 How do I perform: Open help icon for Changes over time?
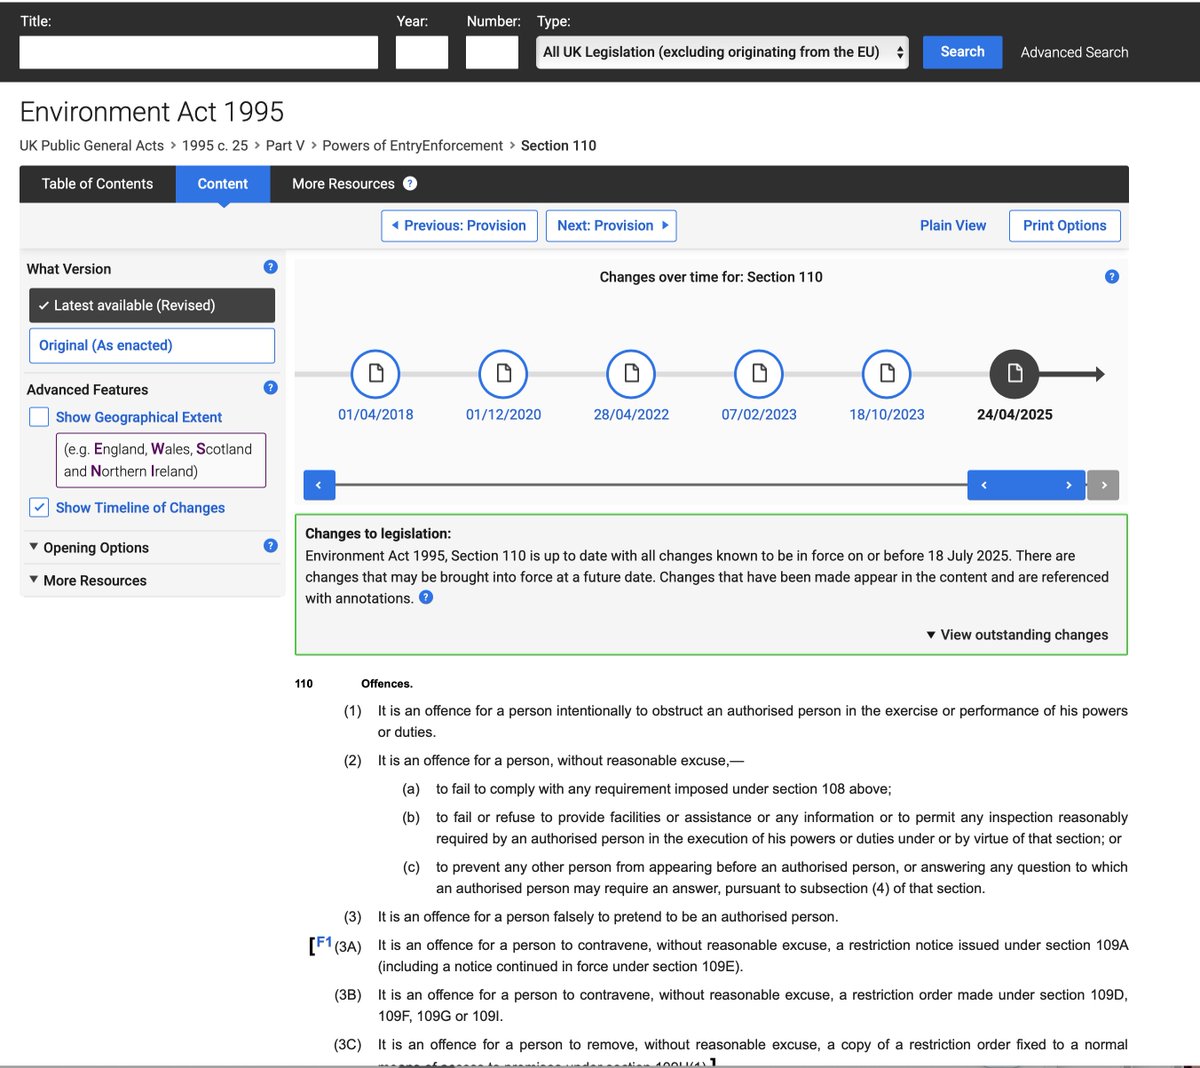1112,277
